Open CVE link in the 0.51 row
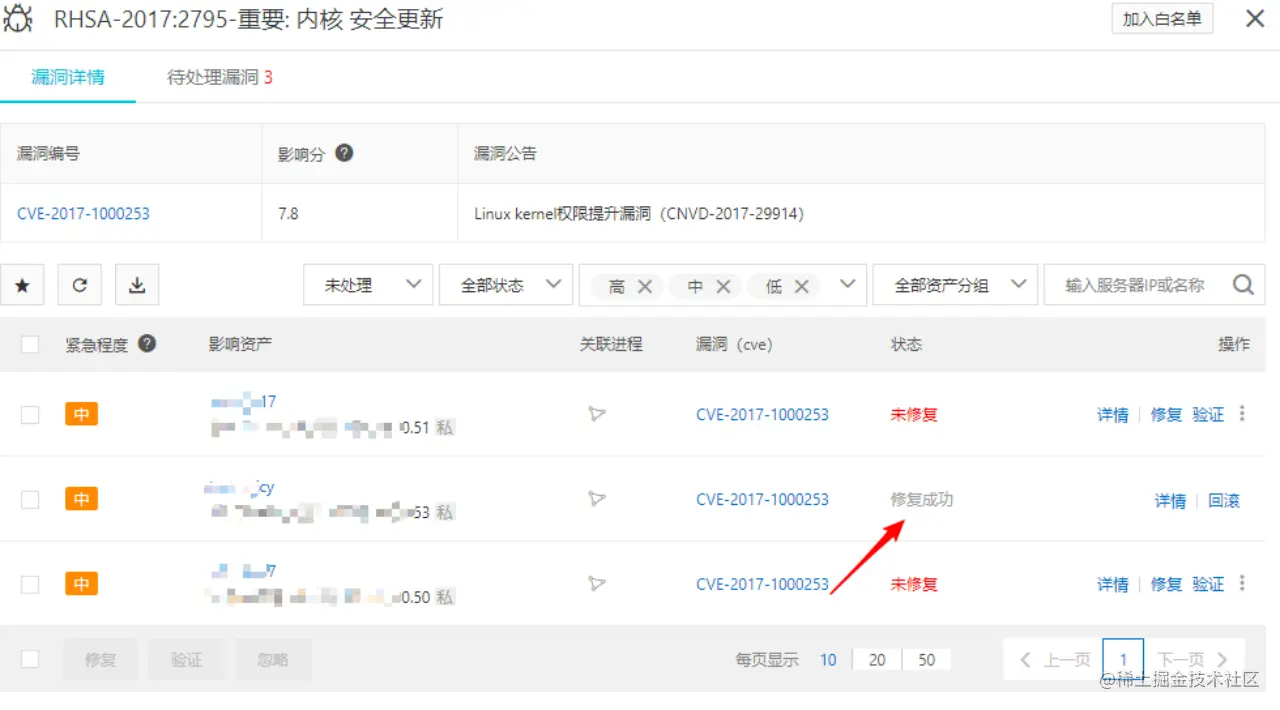This screenshot has width=1280, height=710. [x=762, y=414]
